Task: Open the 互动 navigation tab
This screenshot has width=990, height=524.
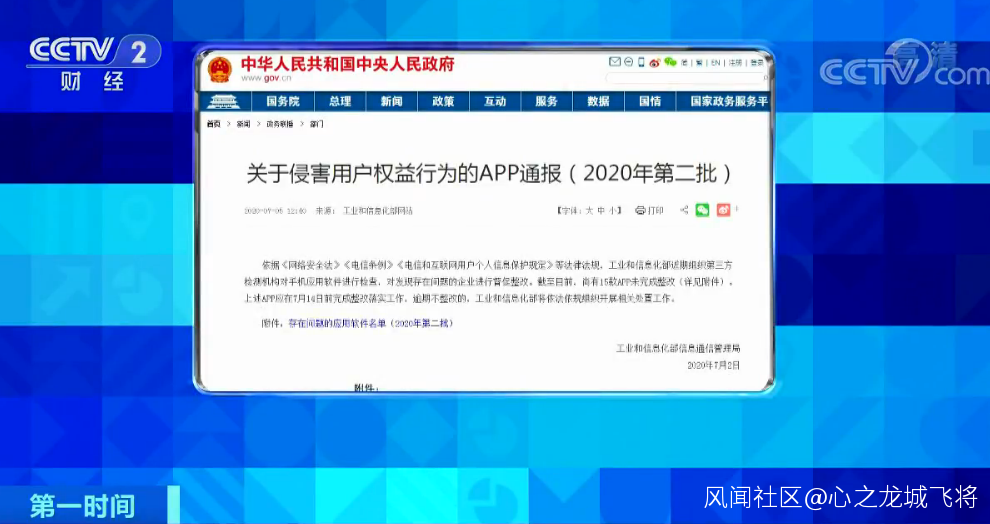Action: pyautogui.click(x=495, y=102)
